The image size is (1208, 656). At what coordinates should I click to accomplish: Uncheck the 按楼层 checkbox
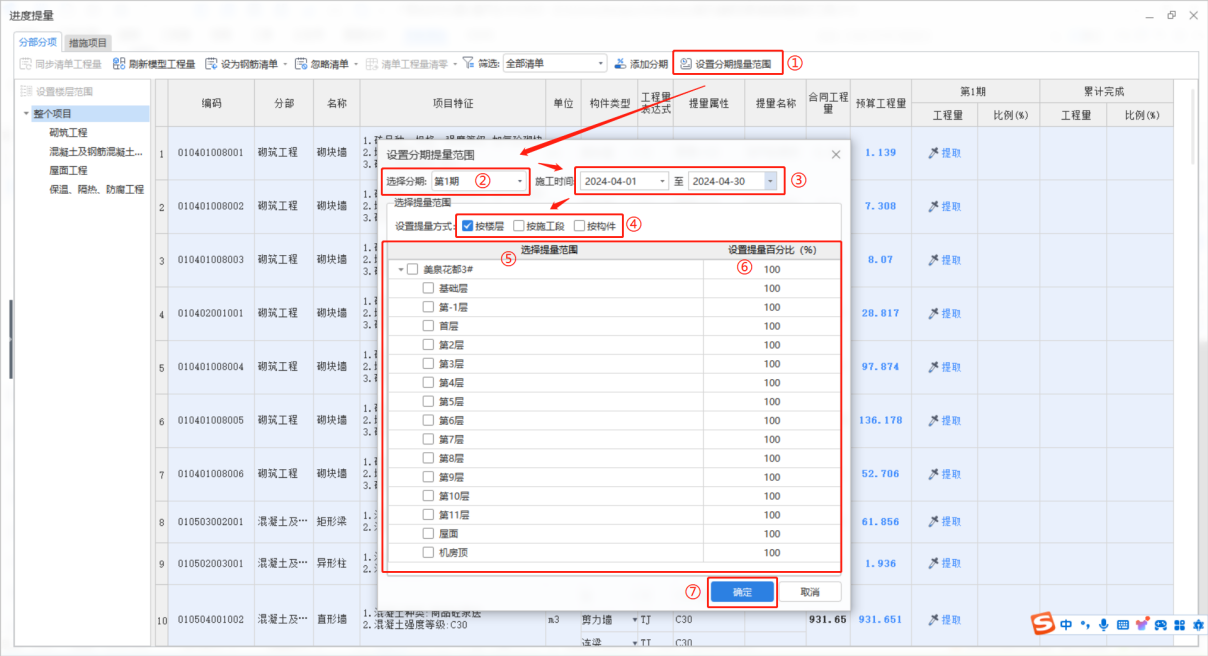tap(467, 226)
